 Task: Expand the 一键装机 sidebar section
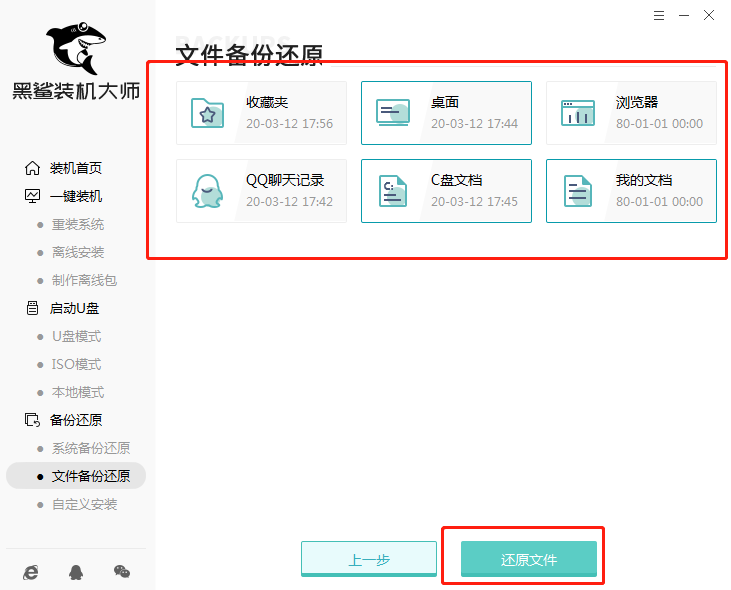click(75, 196)
